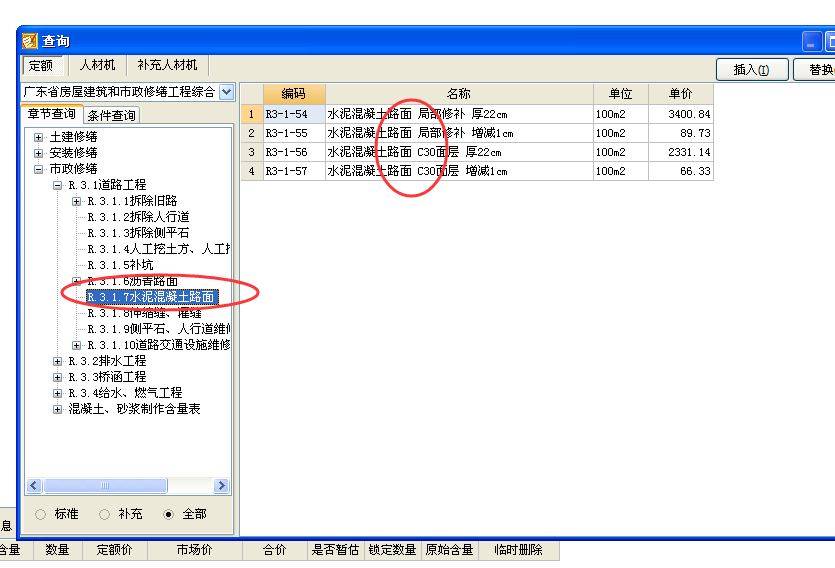835x568 pixels.
Task: Click the tree scroll left arrow
Action: click(x=34, y=485)
